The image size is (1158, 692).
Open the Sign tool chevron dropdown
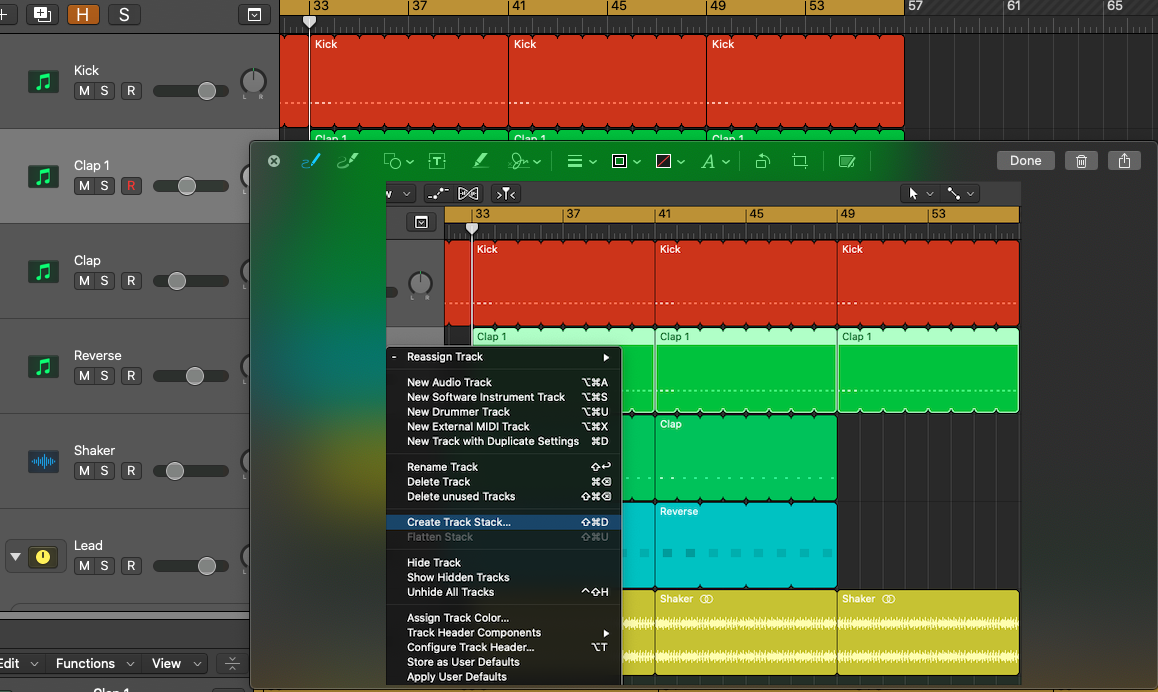(x=537, y=162)
